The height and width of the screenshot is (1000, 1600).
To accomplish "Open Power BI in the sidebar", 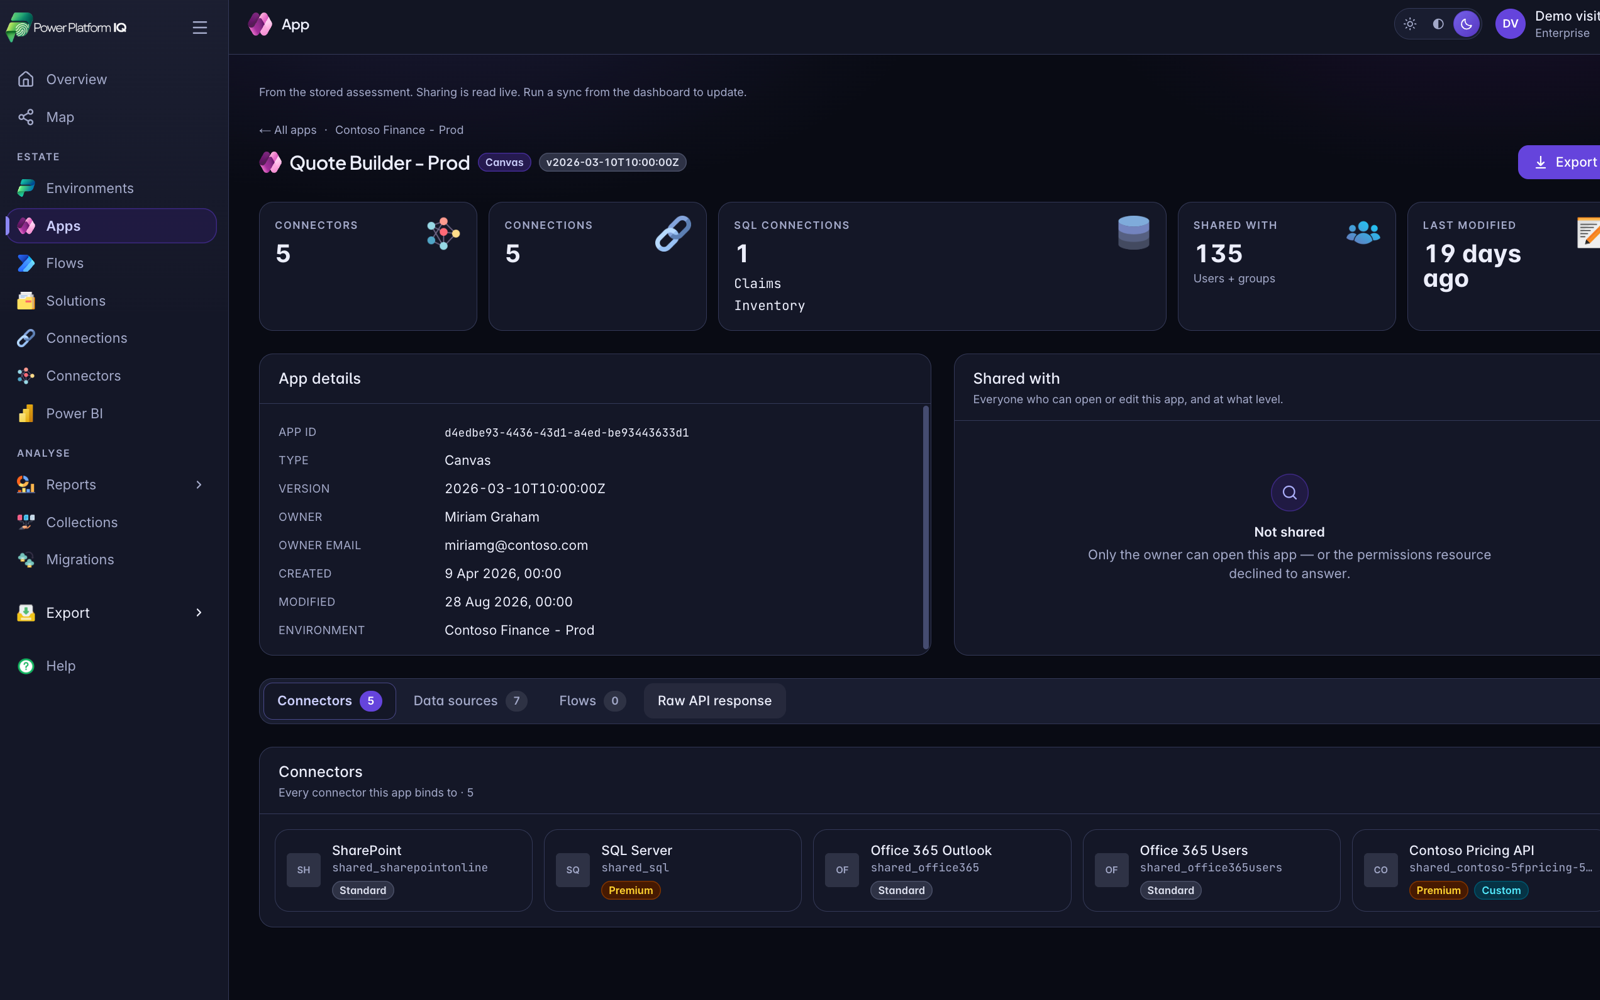I will 112,413.
